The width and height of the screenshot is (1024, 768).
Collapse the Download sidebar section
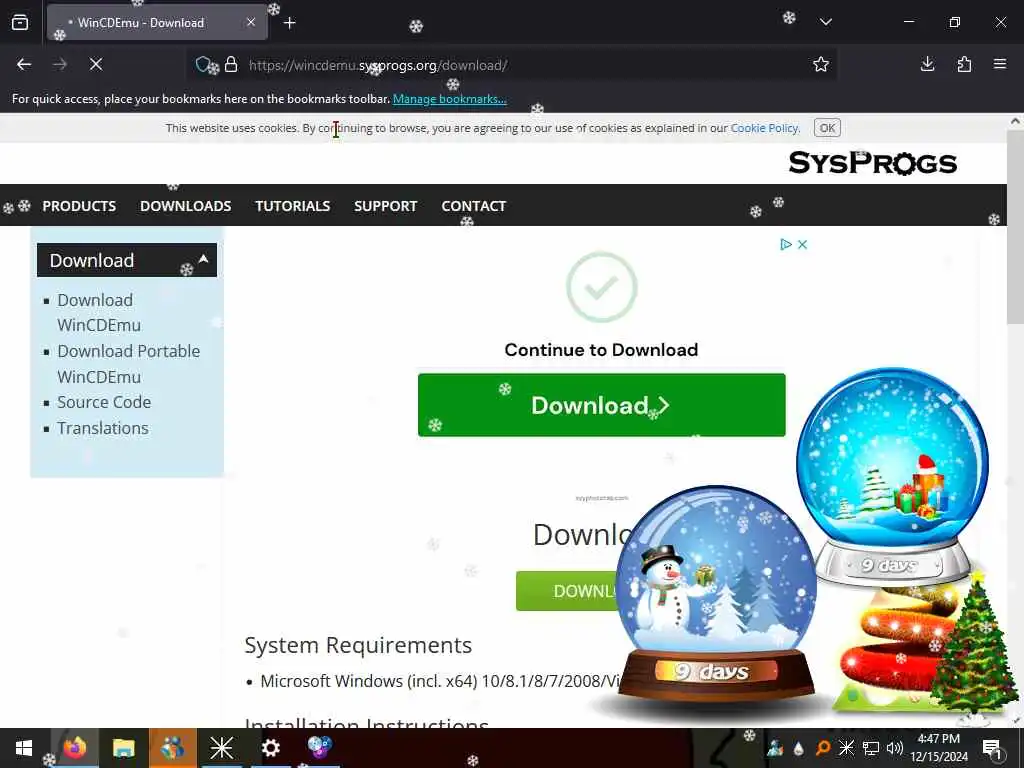(x=203, y=259)
